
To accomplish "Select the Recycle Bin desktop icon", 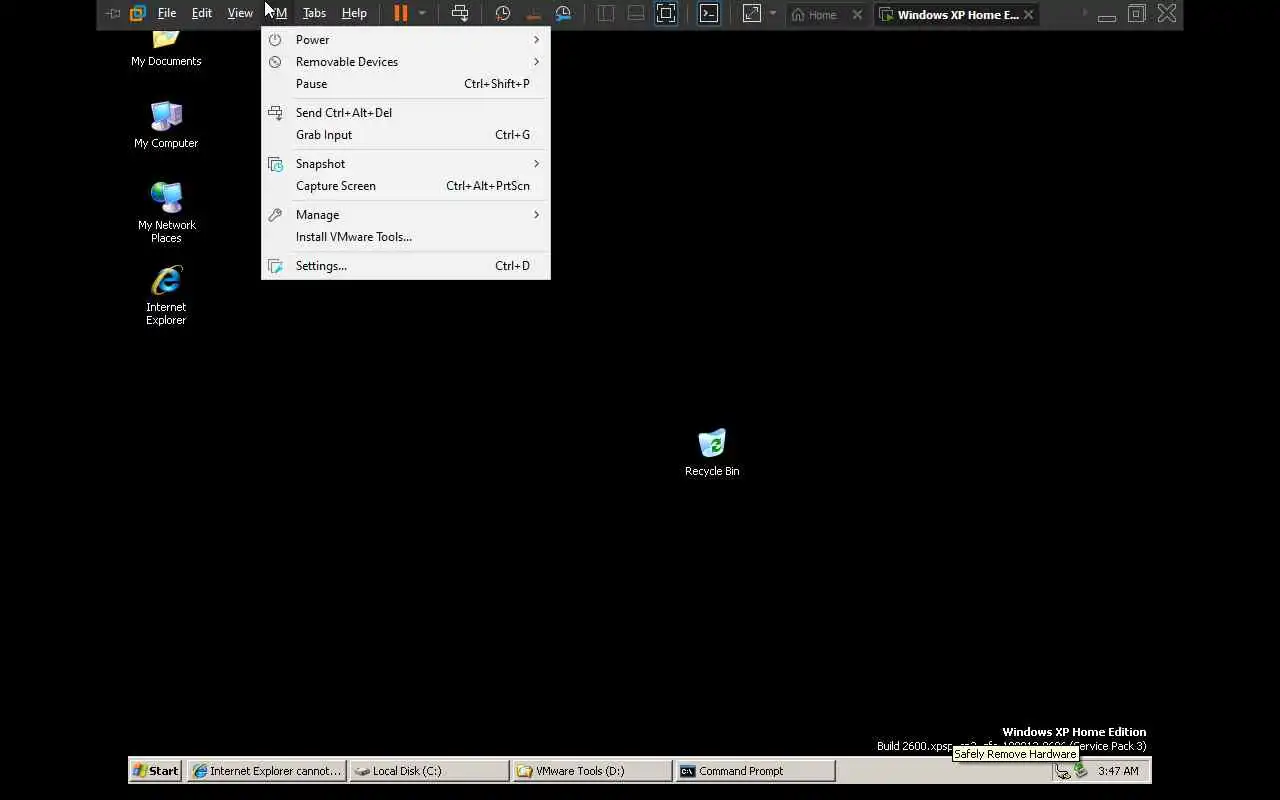I will [712, 453].
